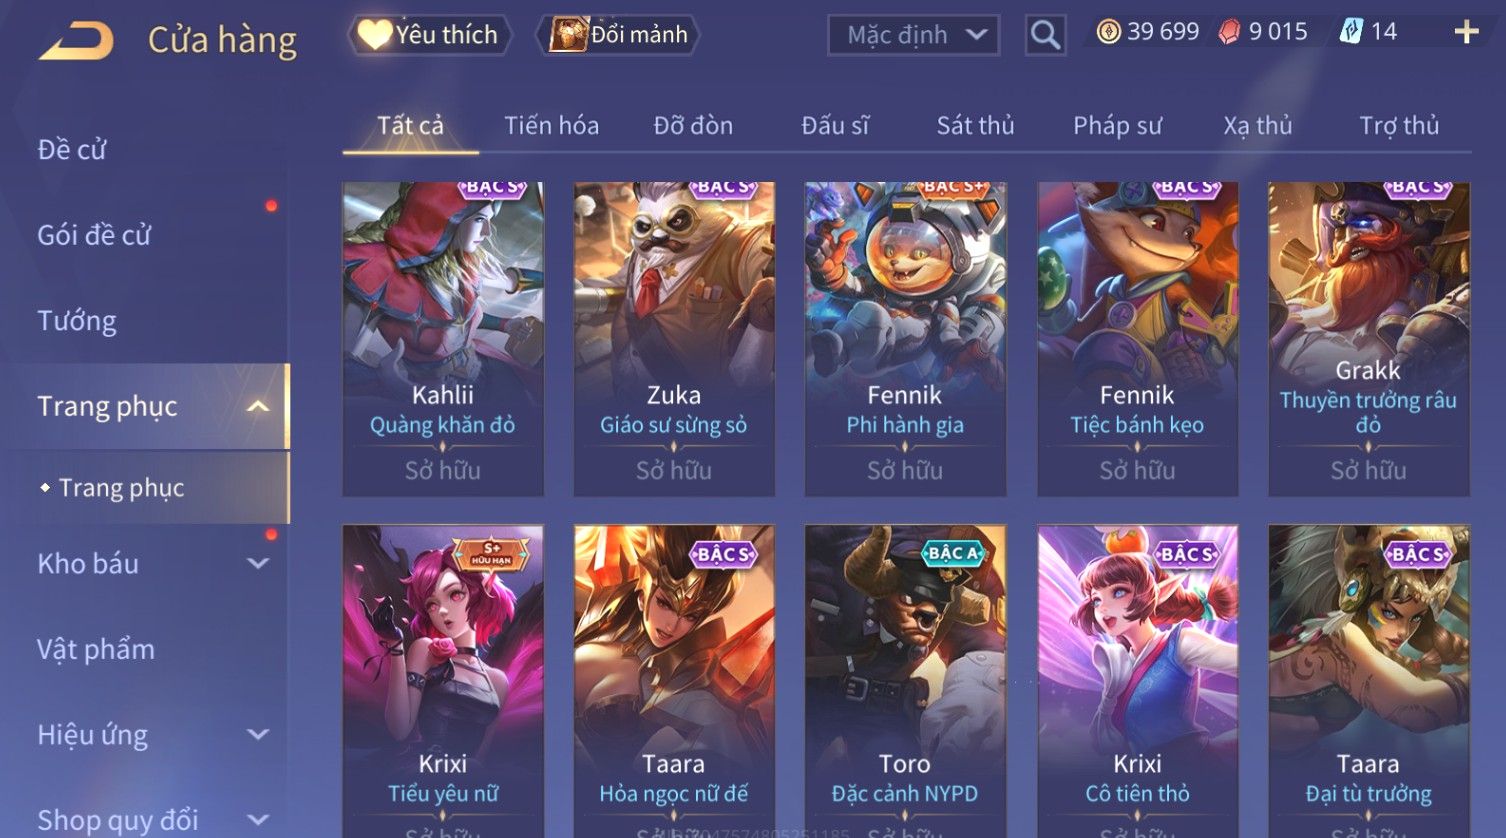Open the Mặc định sort dropdown

[x=913, y=35]
